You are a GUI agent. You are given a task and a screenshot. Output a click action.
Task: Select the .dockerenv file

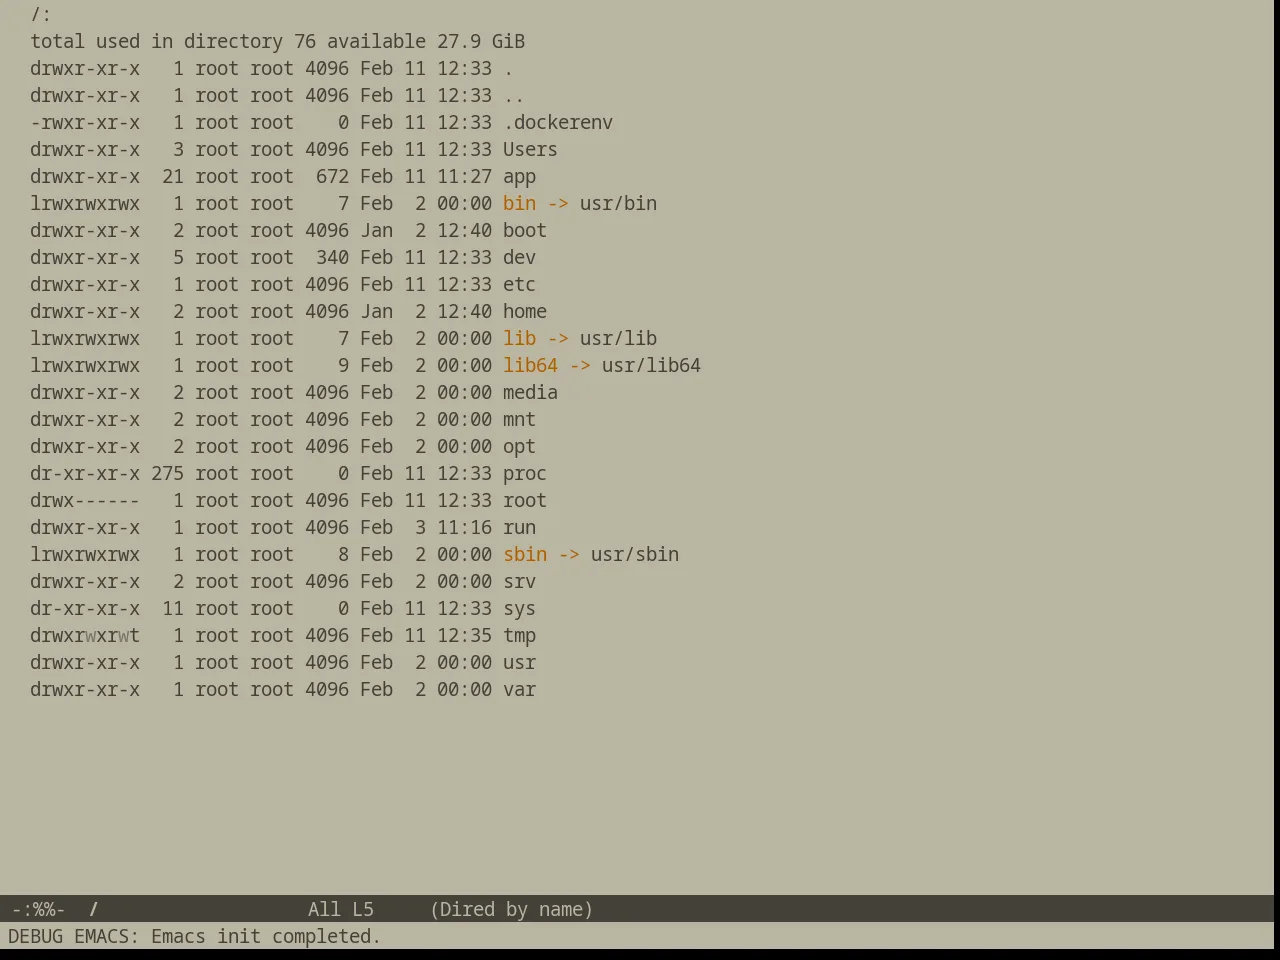(558, 122)
